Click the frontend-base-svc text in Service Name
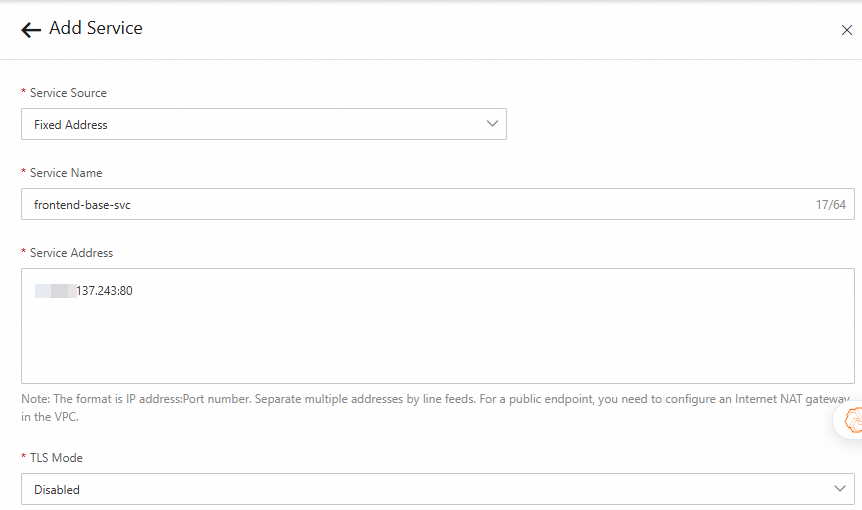Viewport: 862px width, 510px height. [83, 205]
